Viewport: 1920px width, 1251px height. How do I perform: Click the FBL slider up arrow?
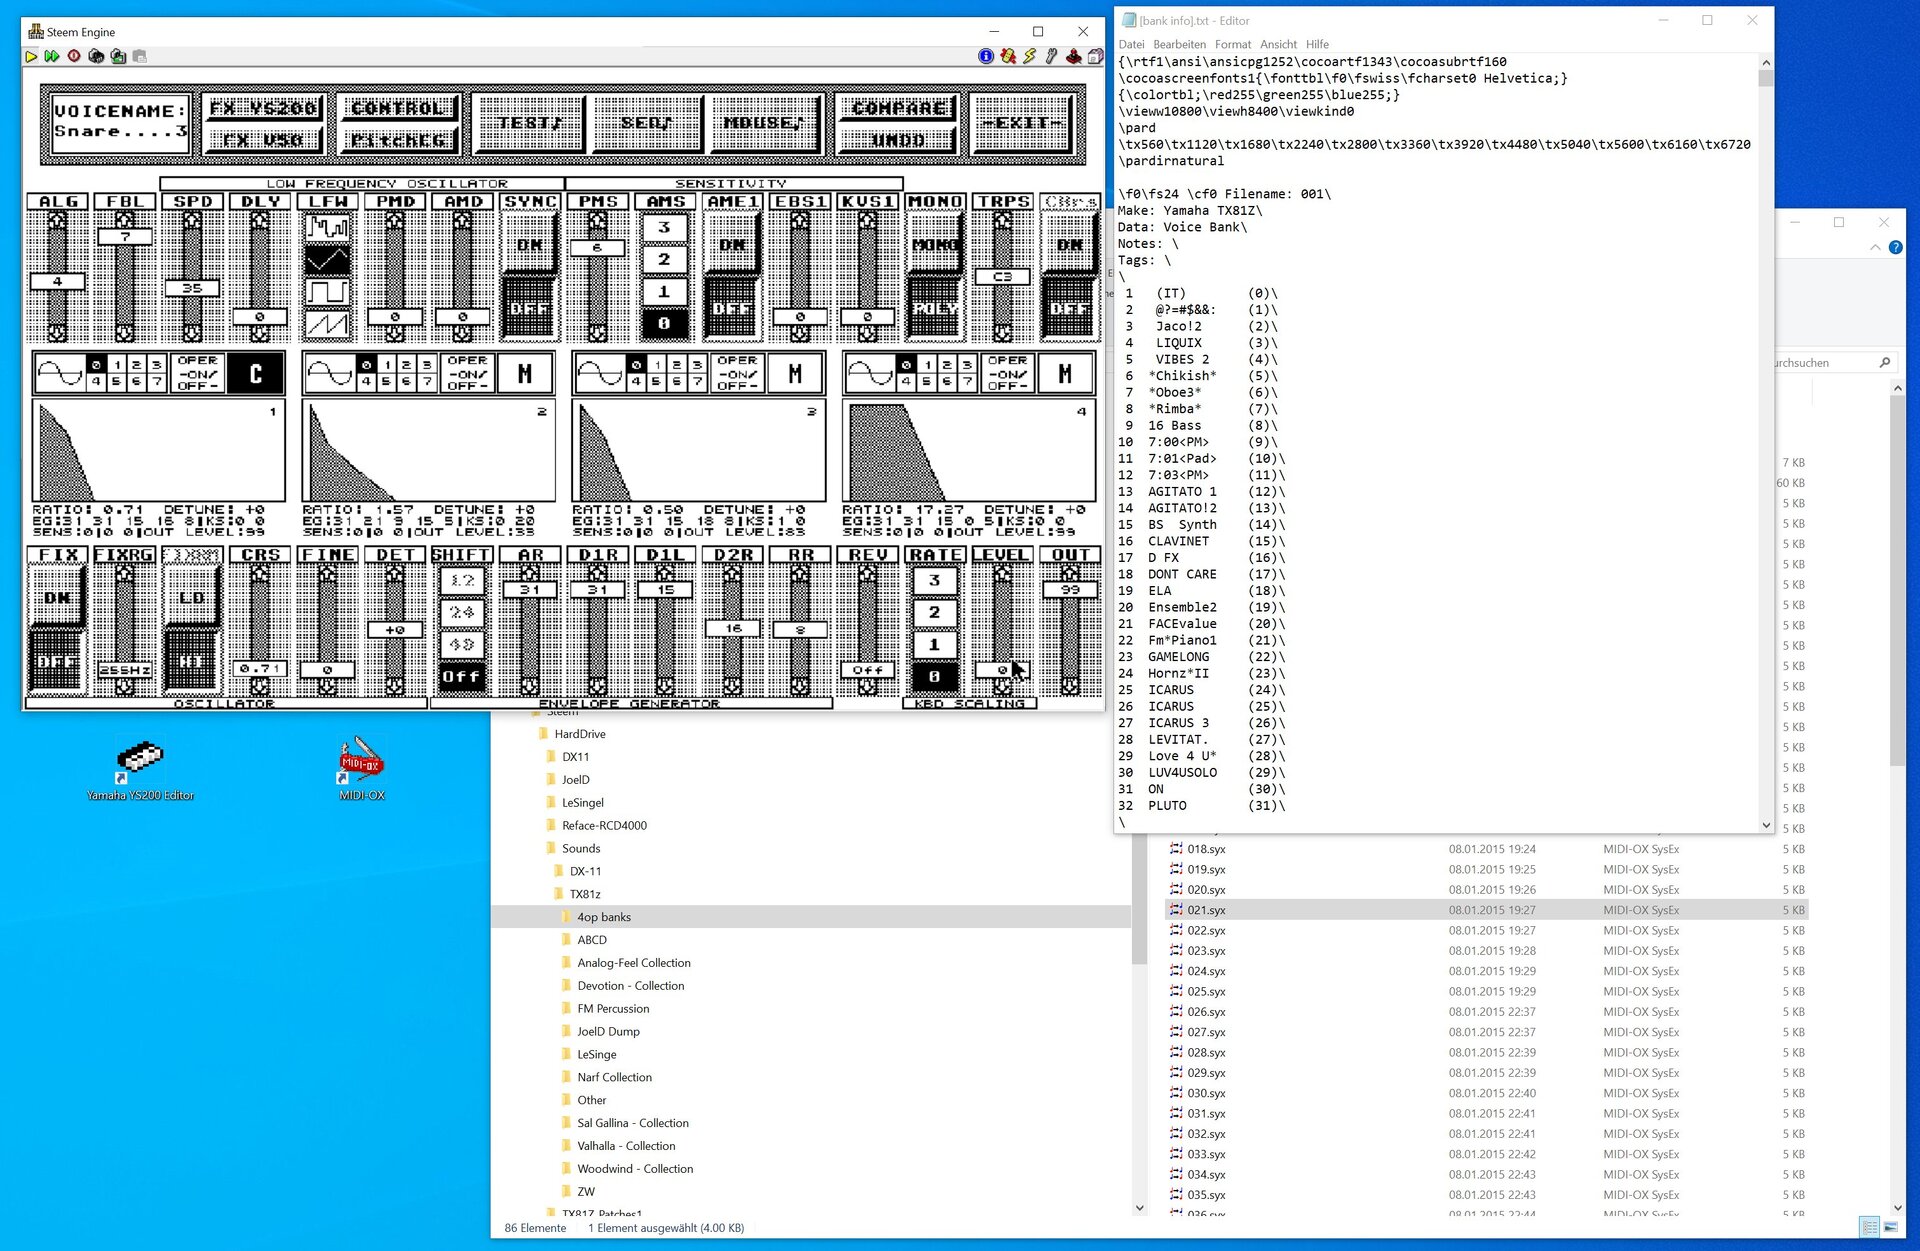pyautogui.click(x=124, y=220)
